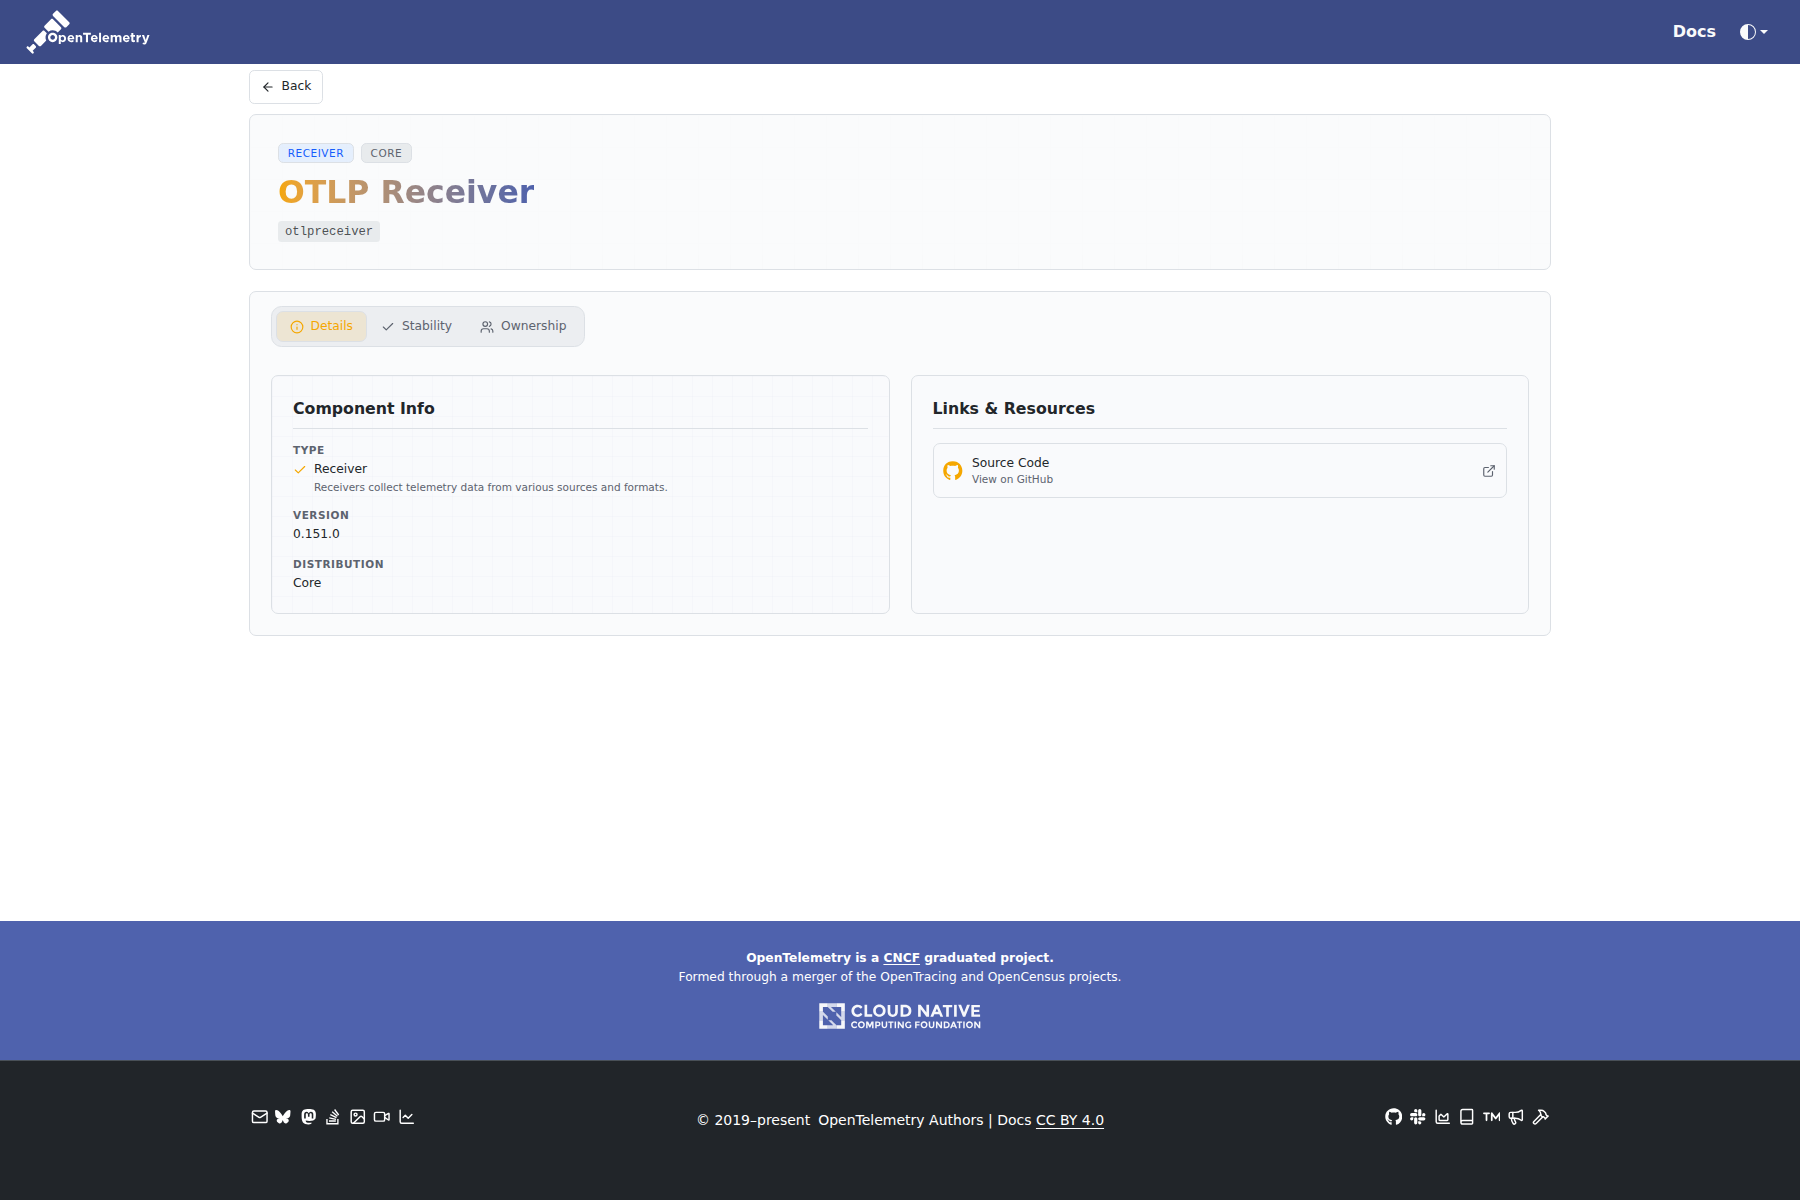The image size is (1800, 1200).
Task: Click the RECEIVER badge
Action: 316,153
